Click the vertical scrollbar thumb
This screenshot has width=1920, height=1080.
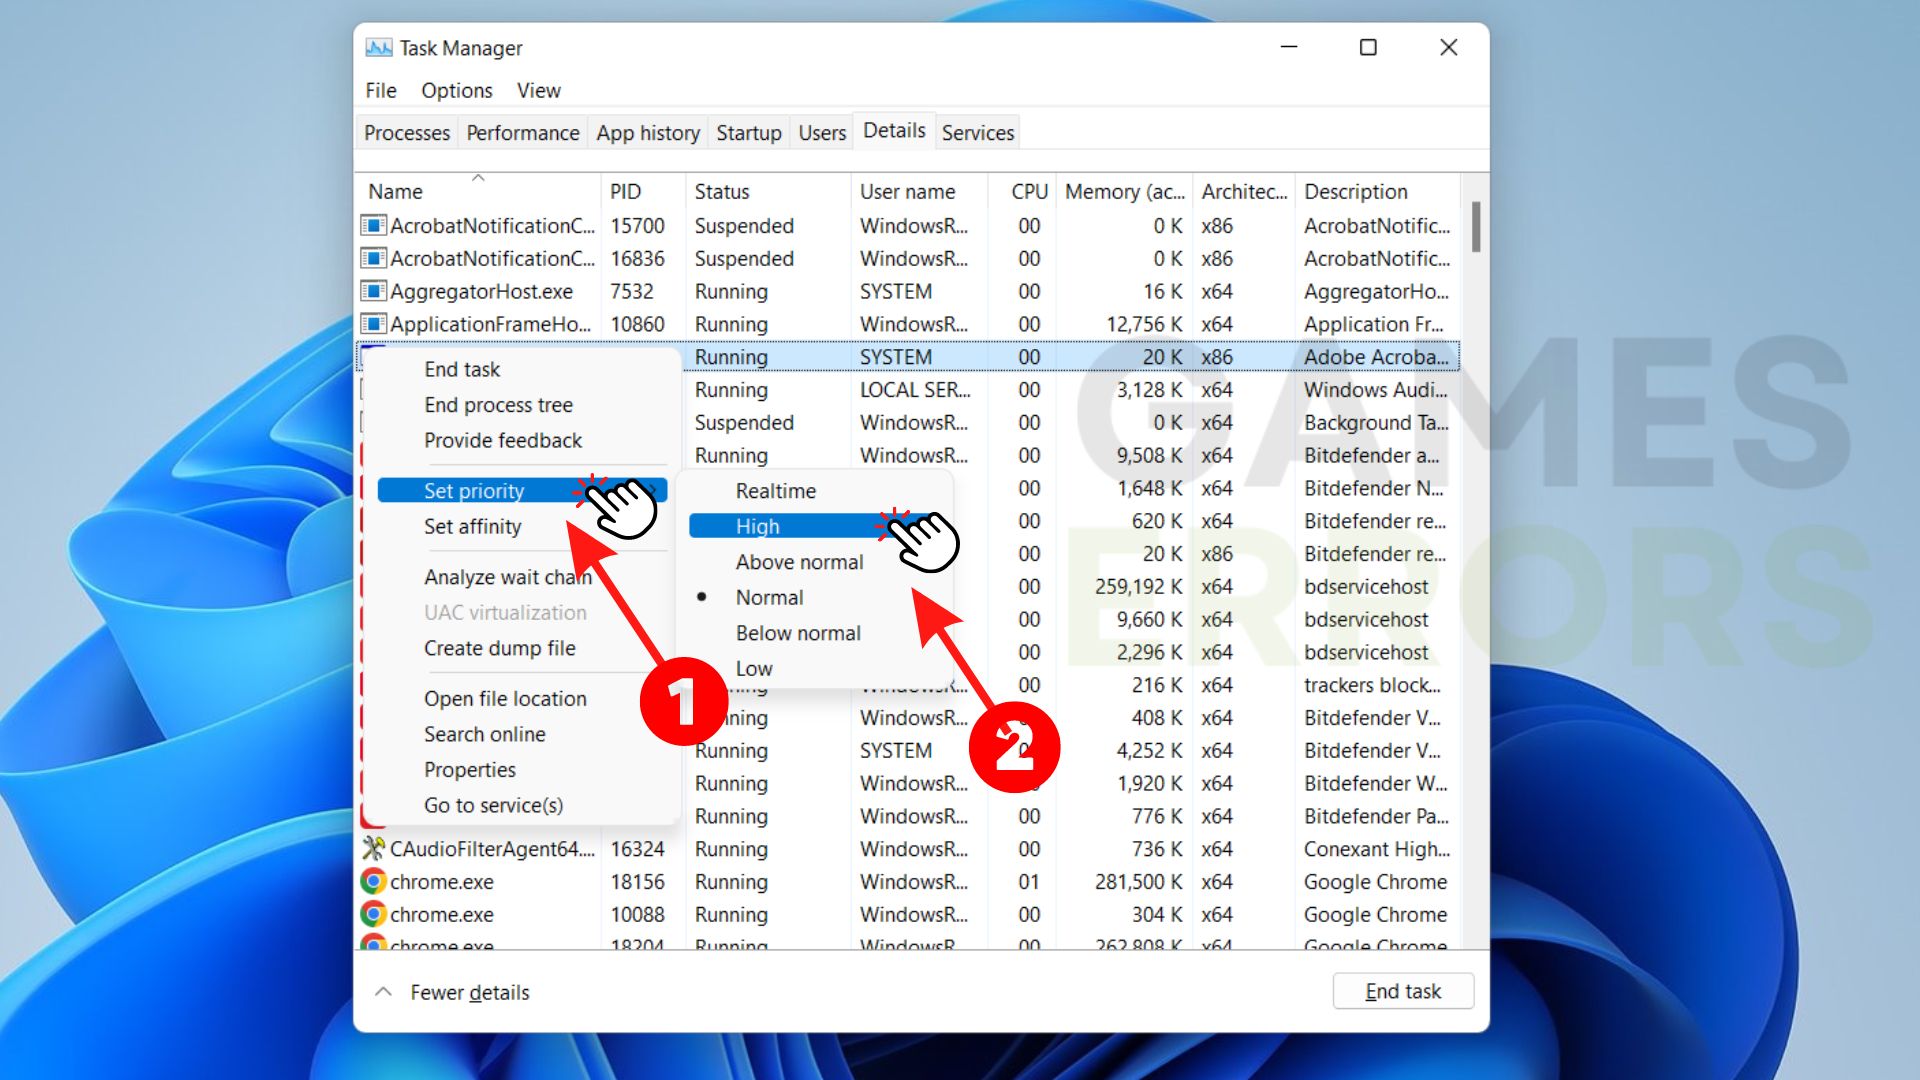[1475, 228]
